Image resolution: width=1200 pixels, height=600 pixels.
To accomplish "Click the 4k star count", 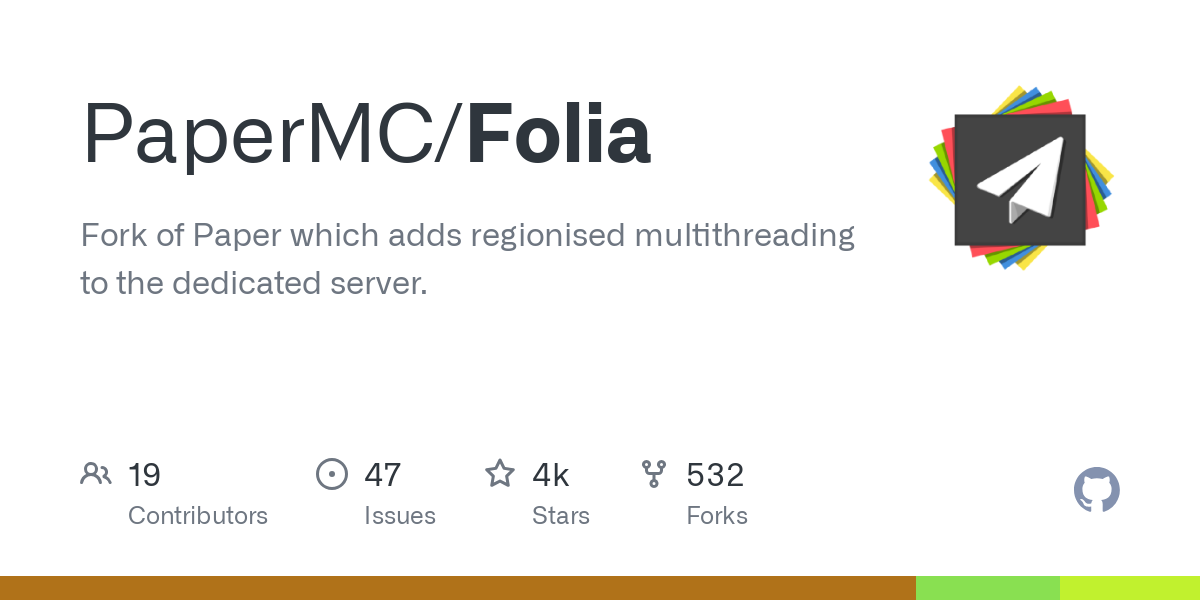I will click(551, 475).
